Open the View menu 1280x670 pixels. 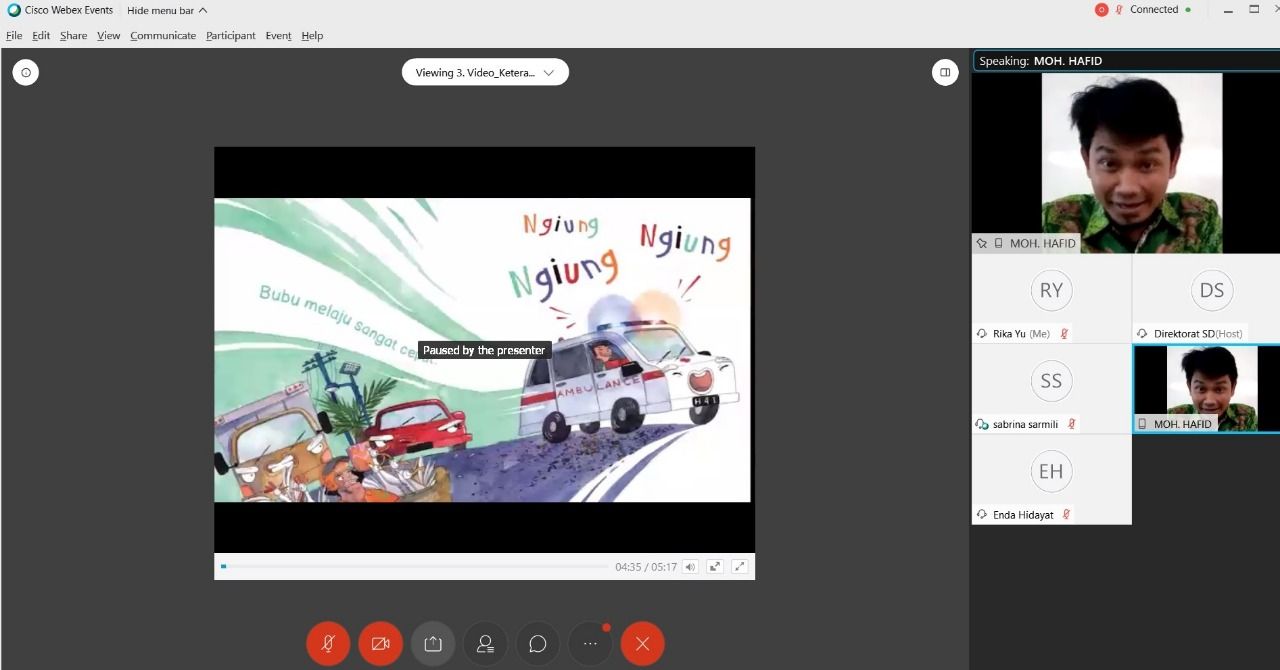click(109, 36)
